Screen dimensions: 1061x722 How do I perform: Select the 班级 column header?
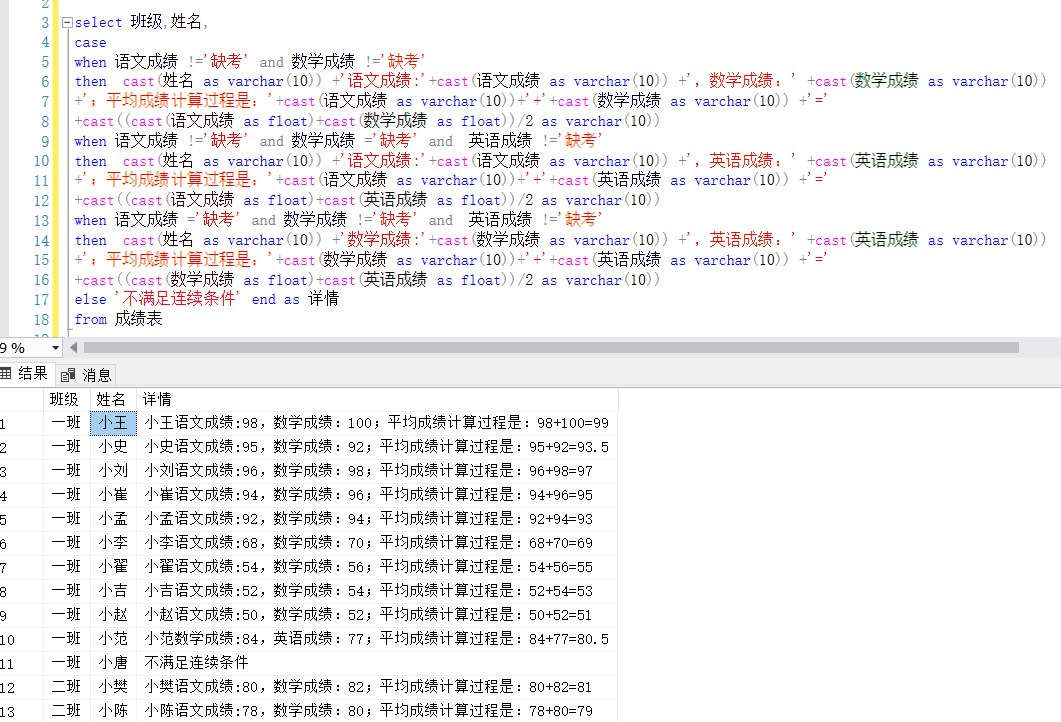coord(64,399)
